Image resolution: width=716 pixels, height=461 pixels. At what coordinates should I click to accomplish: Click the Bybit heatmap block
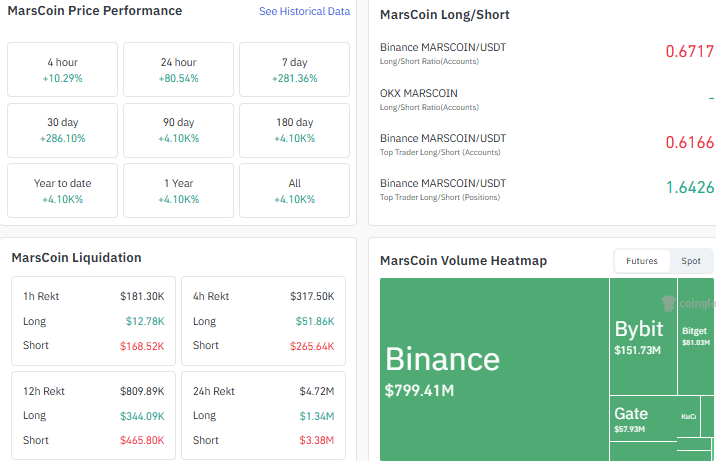(x=643, y=336)
